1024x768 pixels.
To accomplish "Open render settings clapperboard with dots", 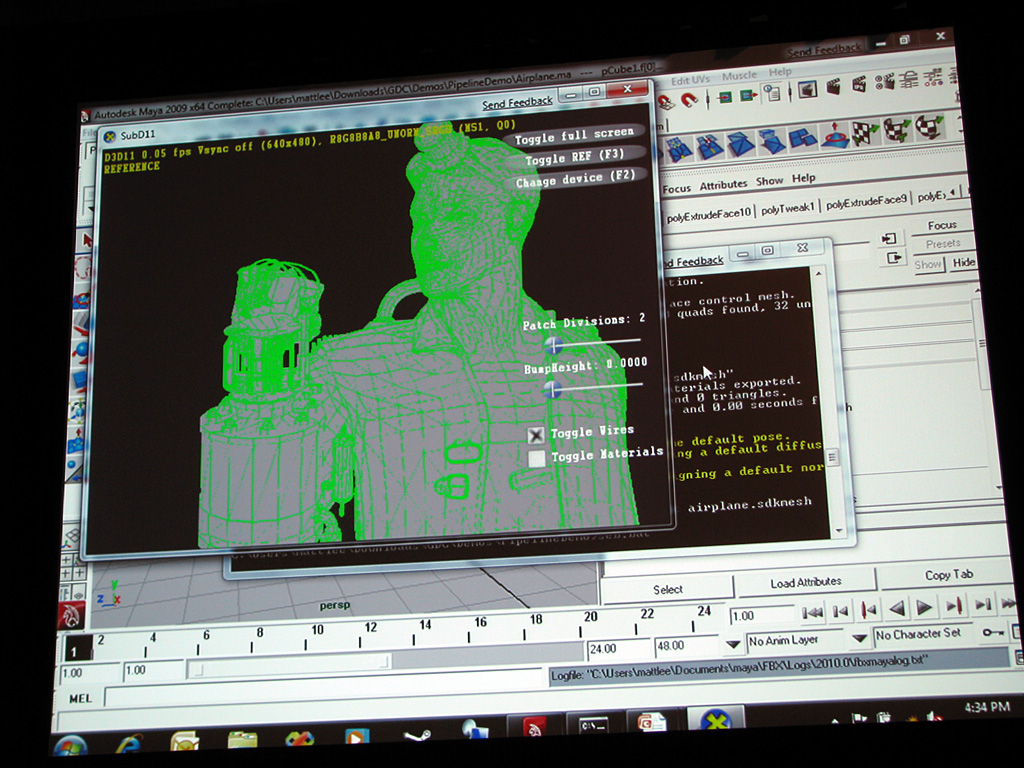I will (885, 82).
